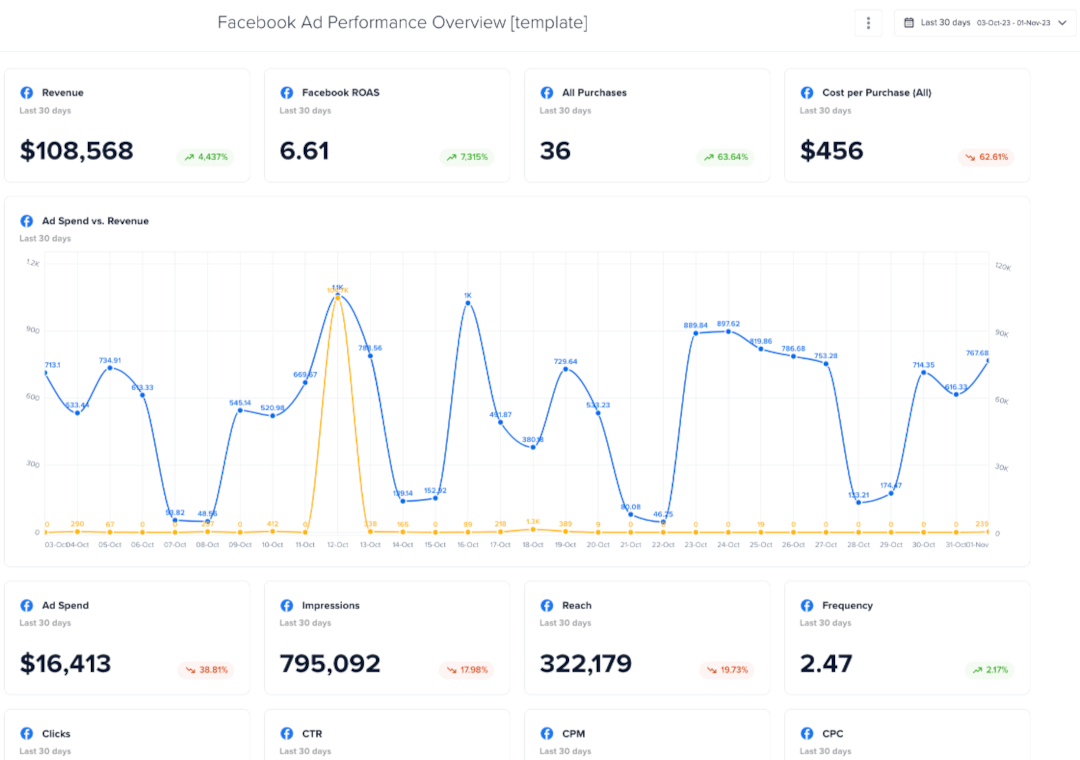Screen dimensions: 1080x760
Task: Click the Impressions 17.98% change badge
Action: tap(466, 670)
